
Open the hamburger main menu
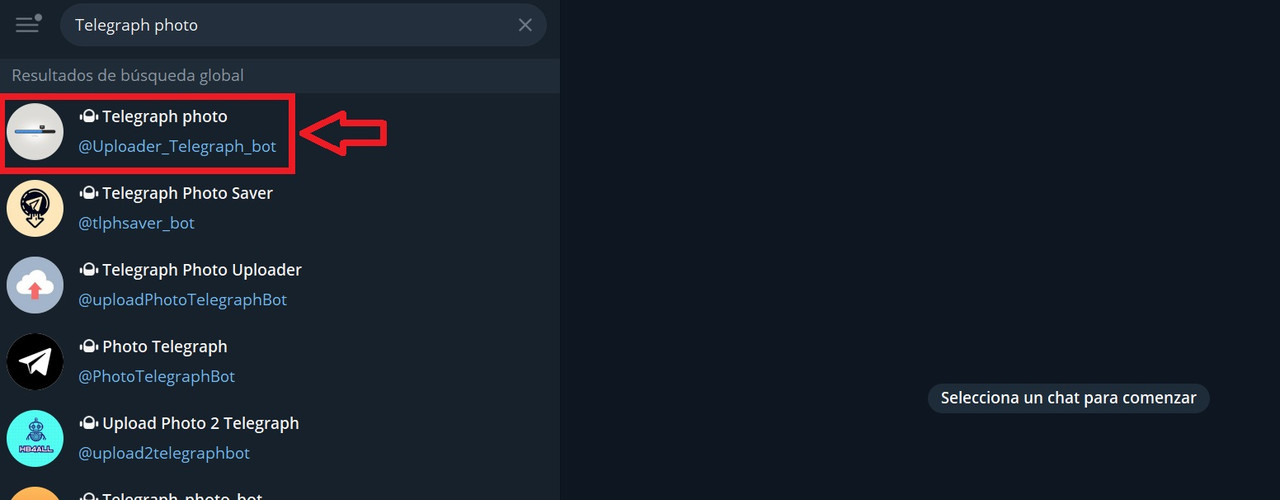pyautogui.click(x=28, y=25)
